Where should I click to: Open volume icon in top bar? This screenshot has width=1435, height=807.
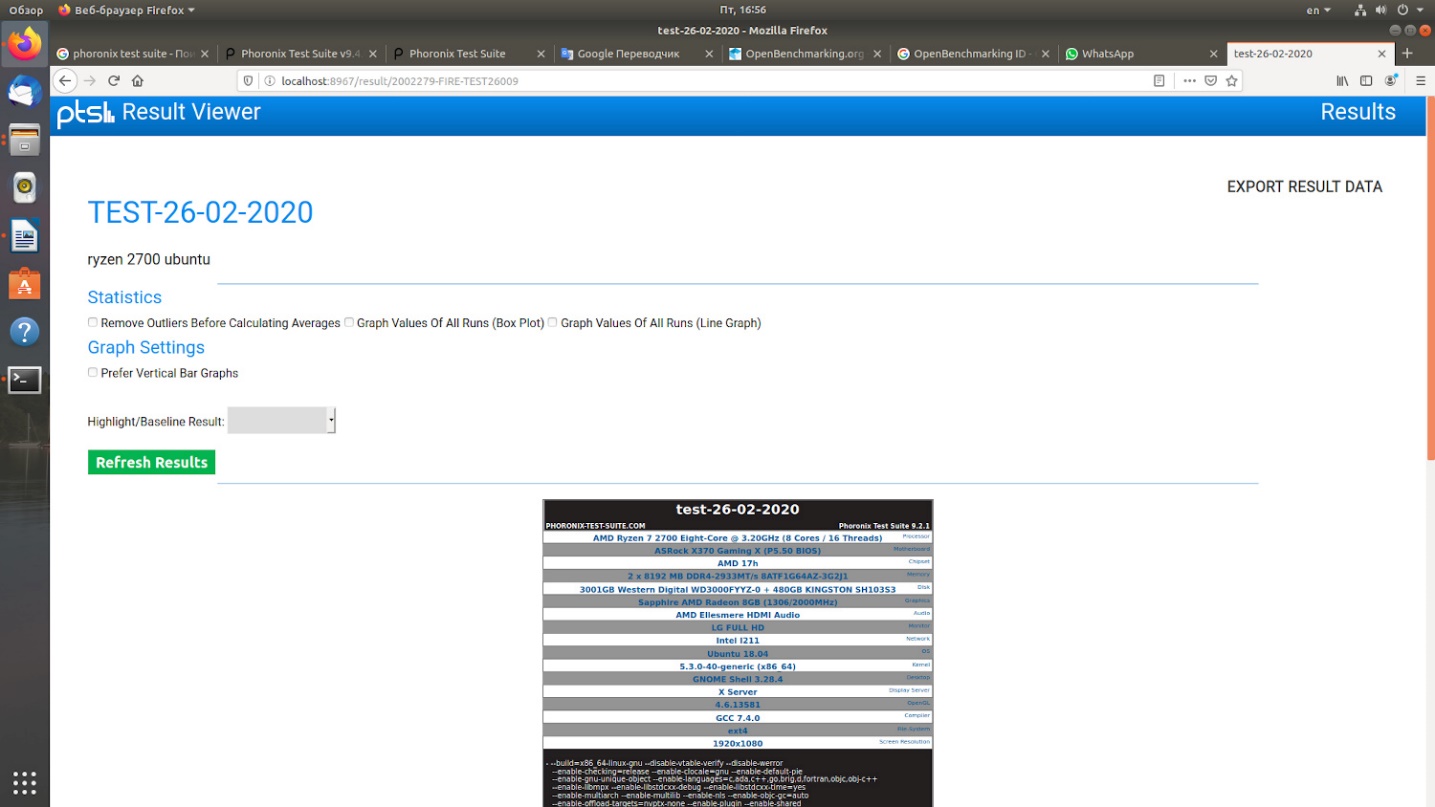tap(1380, 10)
